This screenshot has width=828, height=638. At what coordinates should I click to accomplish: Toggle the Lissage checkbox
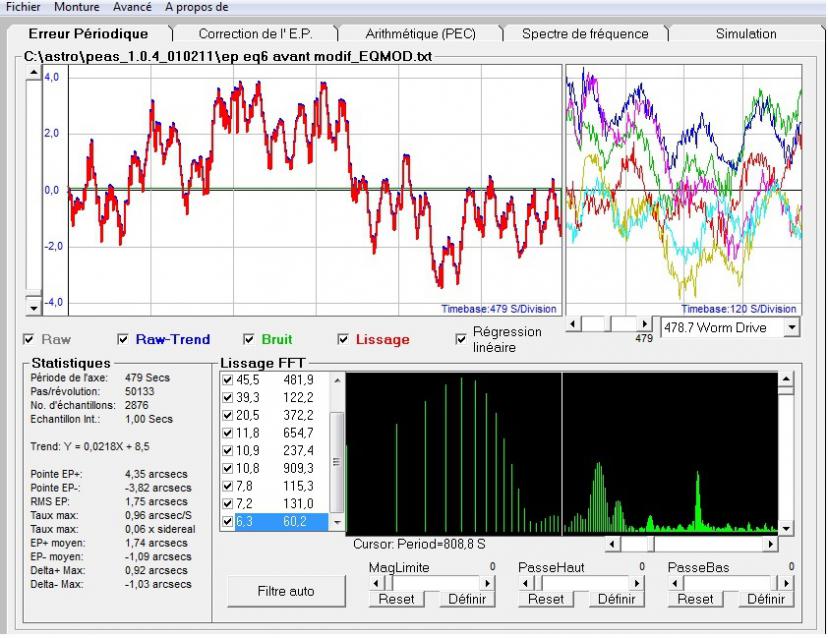click(x=343, y=340)
